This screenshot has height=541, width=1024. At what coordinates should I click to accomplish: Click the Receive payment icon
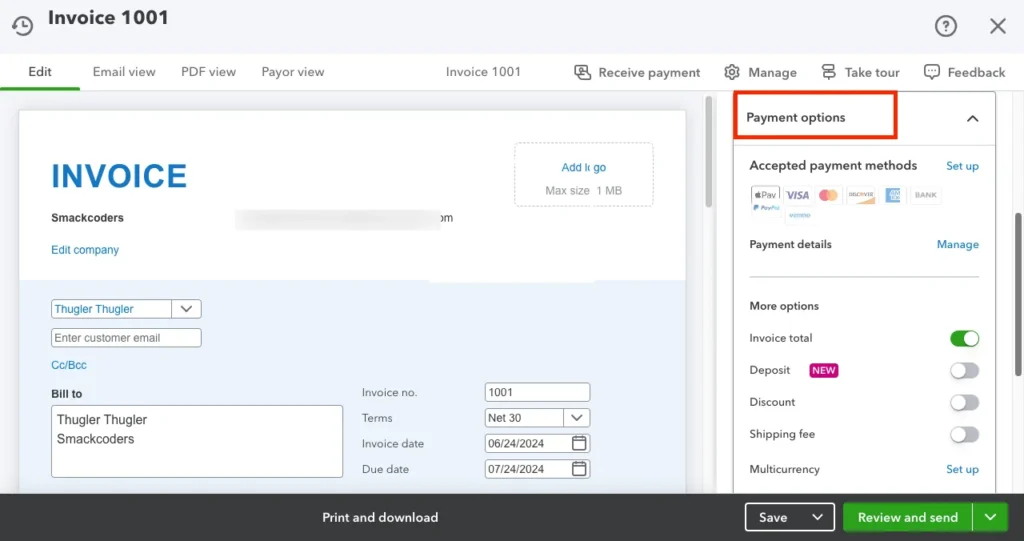click(583, 72)
